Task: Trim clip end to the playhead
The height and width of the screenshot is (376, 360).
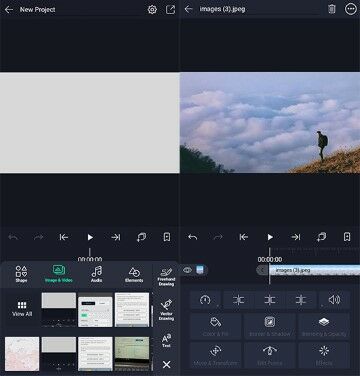Action: tap(301, 300)
